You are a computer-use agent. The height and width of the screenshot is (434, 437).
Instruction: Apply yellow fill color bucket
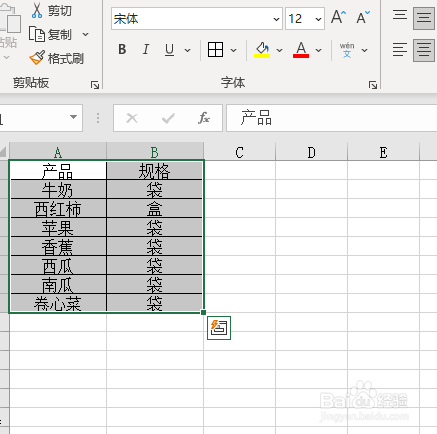click(262, 50)
